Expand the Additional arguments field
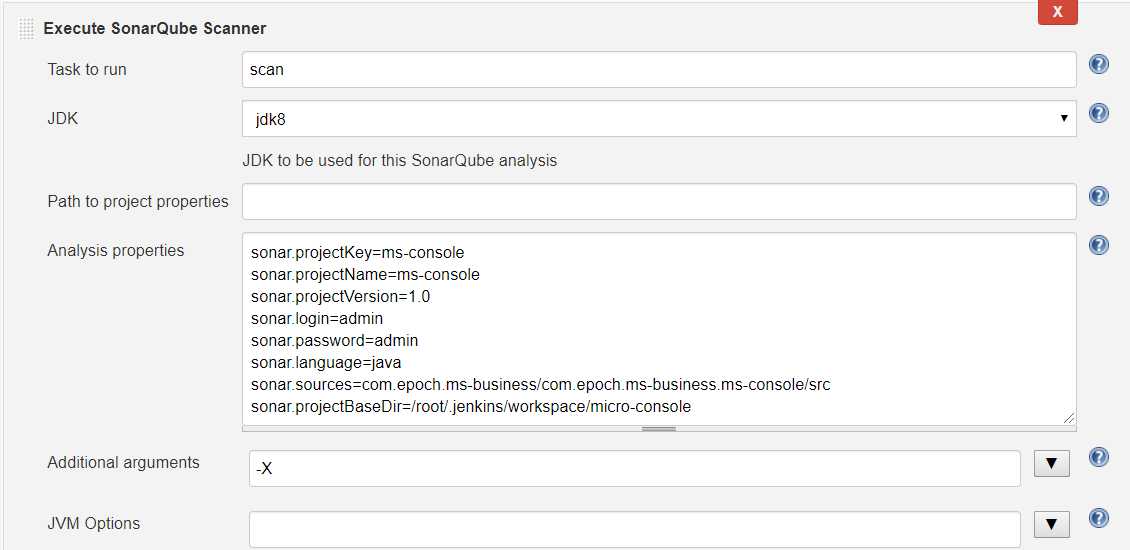Viewport: 1130px width, 550px height. [1050, 464]
